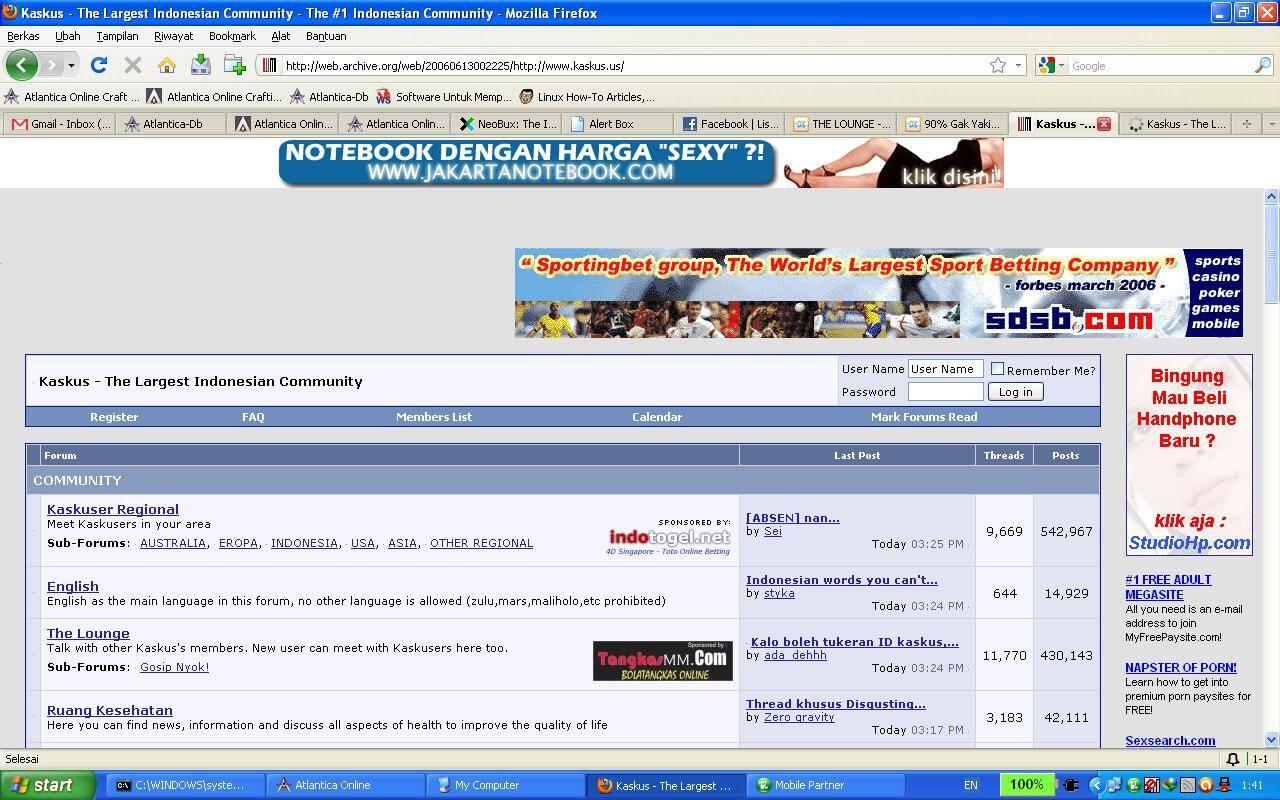This screenshot has width=1280, height=800.
Task: Open the Alert Box tab
Action: click(617, 124)
